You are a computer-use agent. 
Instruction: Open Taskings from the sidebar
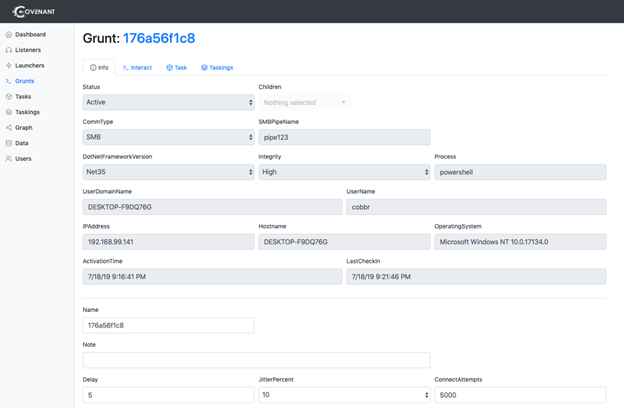27,112
